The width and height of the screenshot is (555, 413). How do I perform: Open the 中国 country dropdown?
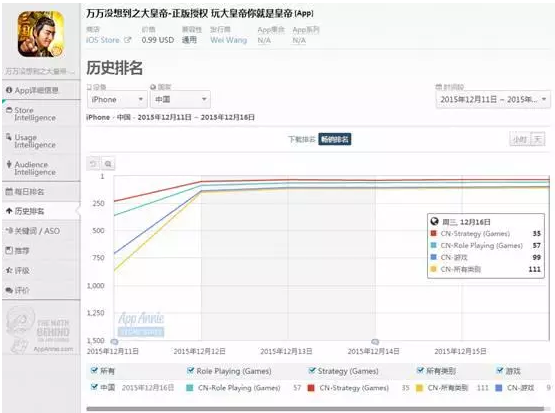click(180, 99)
